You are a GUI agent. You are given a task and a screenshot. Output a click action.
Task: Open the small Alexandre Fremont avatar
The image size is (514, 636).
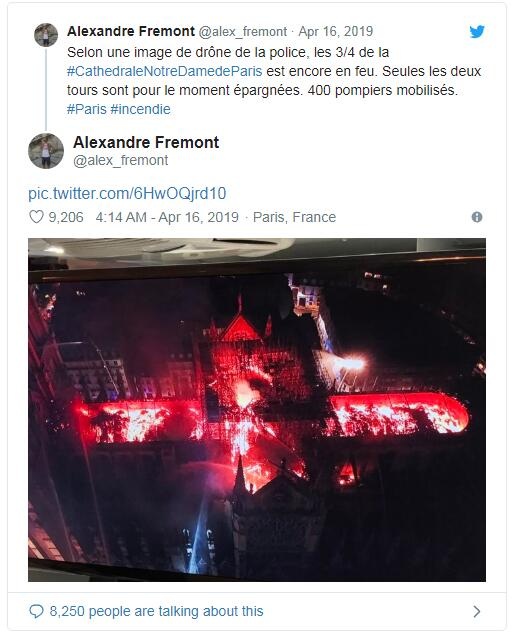click(x=46, y=35)
